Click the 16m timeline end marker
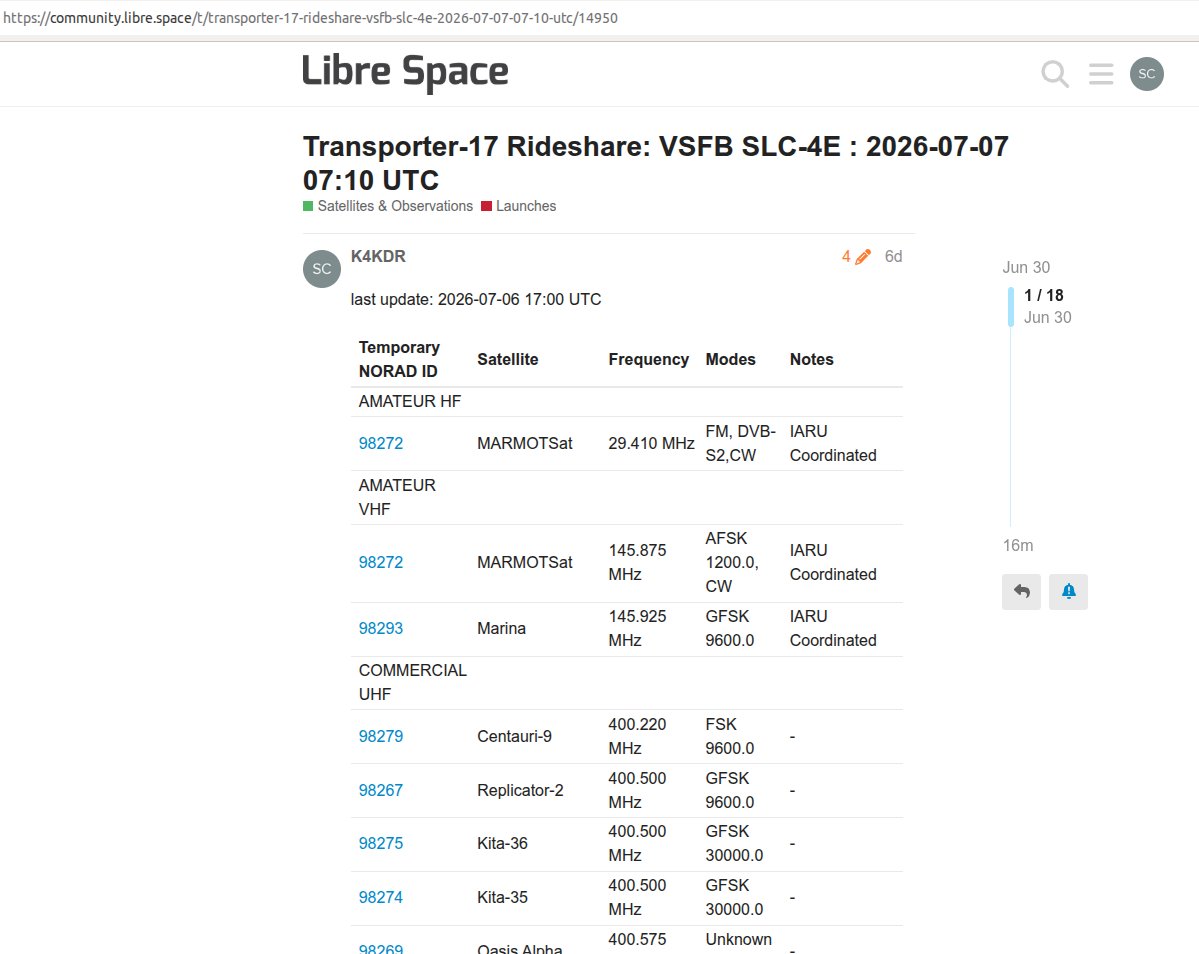Image resolution: width=1199 pixels, height=954 pixels. click(x=1018, y=546)
